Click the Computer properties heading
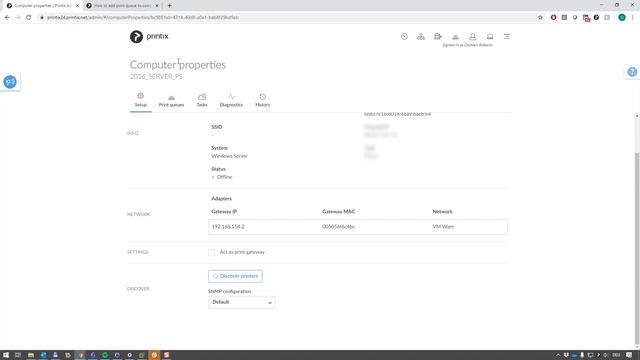 (178, 65)
